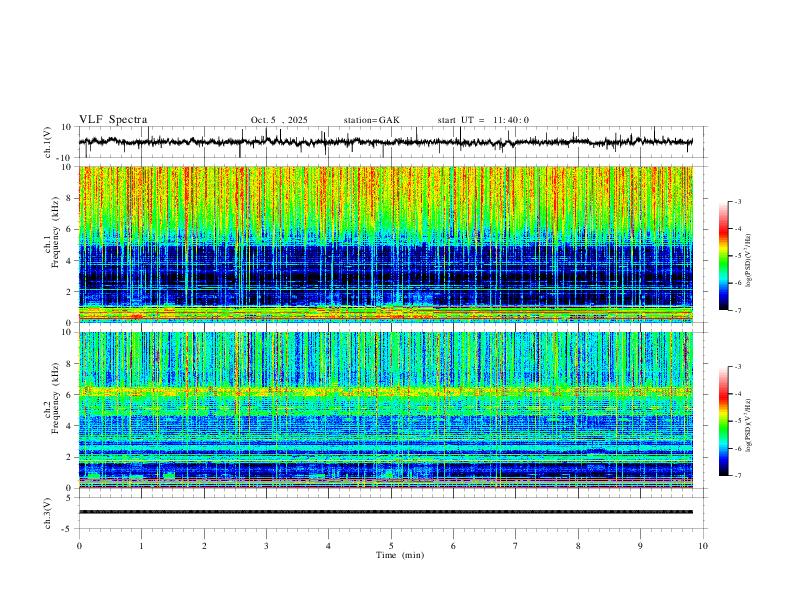Select the ch.1 "Frequency (kHz)" axis label
This screenshot has width=792, height=612.
click(x=55, y=232)
